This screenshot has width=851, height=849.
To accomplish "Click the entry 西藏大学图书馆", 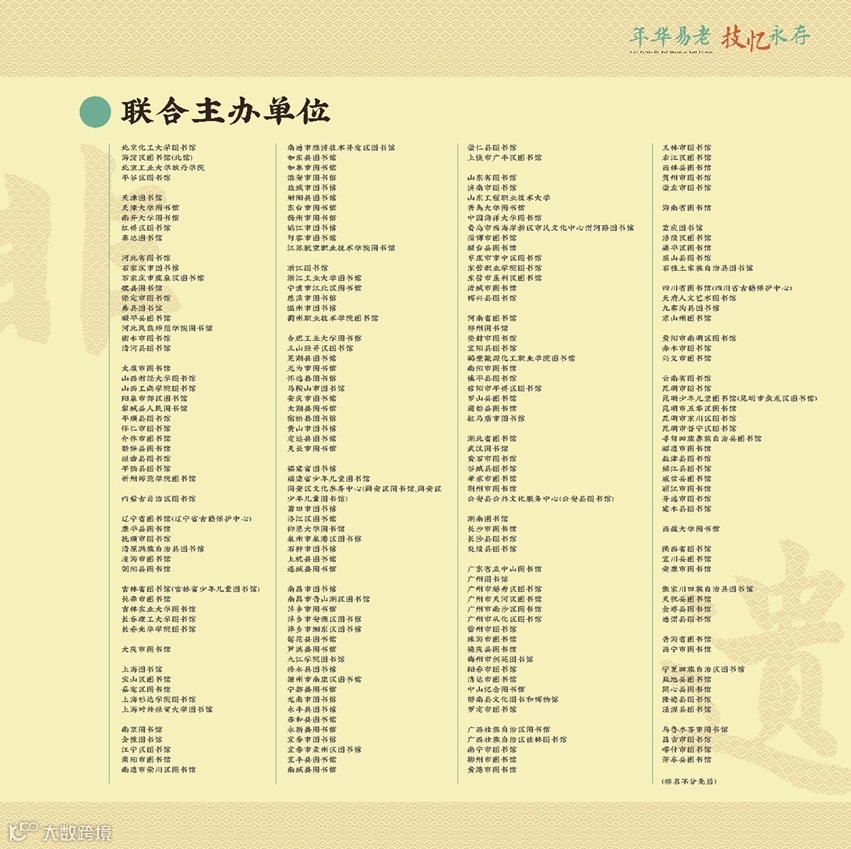I will tap(691, 529).
